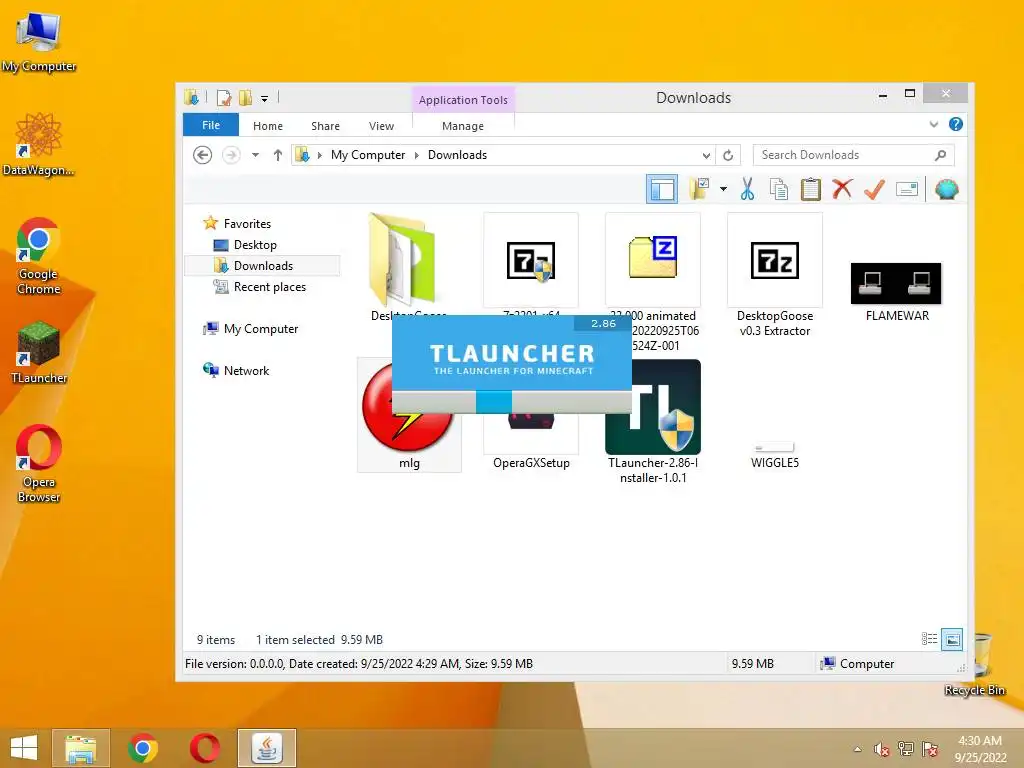This screenshot has height=768, width=1024.
Task: Open the Windows Start button
Action: point(24,748)
